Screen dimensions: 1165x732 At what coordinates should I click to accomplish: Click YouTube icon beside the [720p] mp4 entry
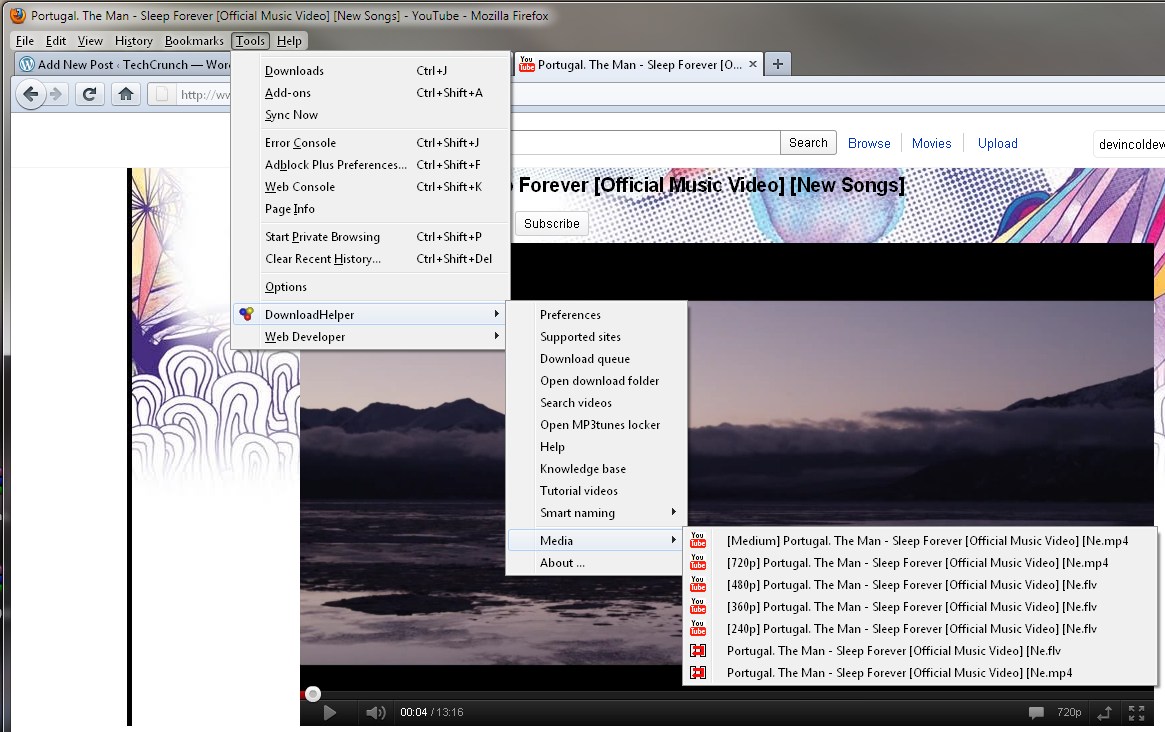(x=698, y=563)
